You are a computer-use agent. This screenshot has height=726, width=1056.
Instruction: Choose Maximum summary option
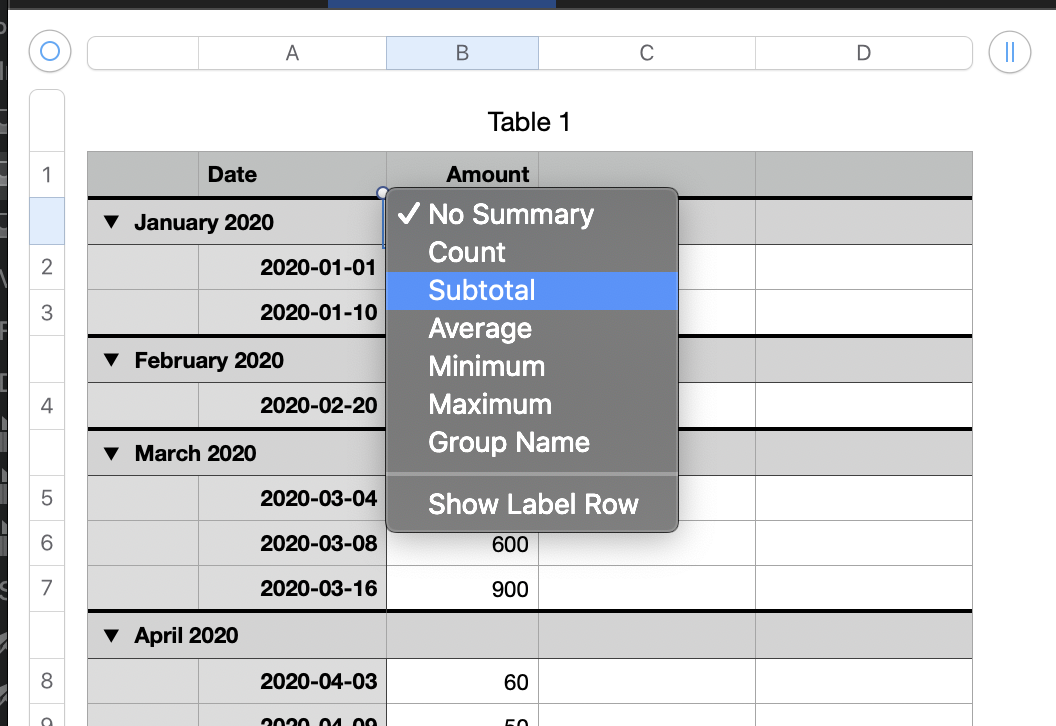click(490, 405)
